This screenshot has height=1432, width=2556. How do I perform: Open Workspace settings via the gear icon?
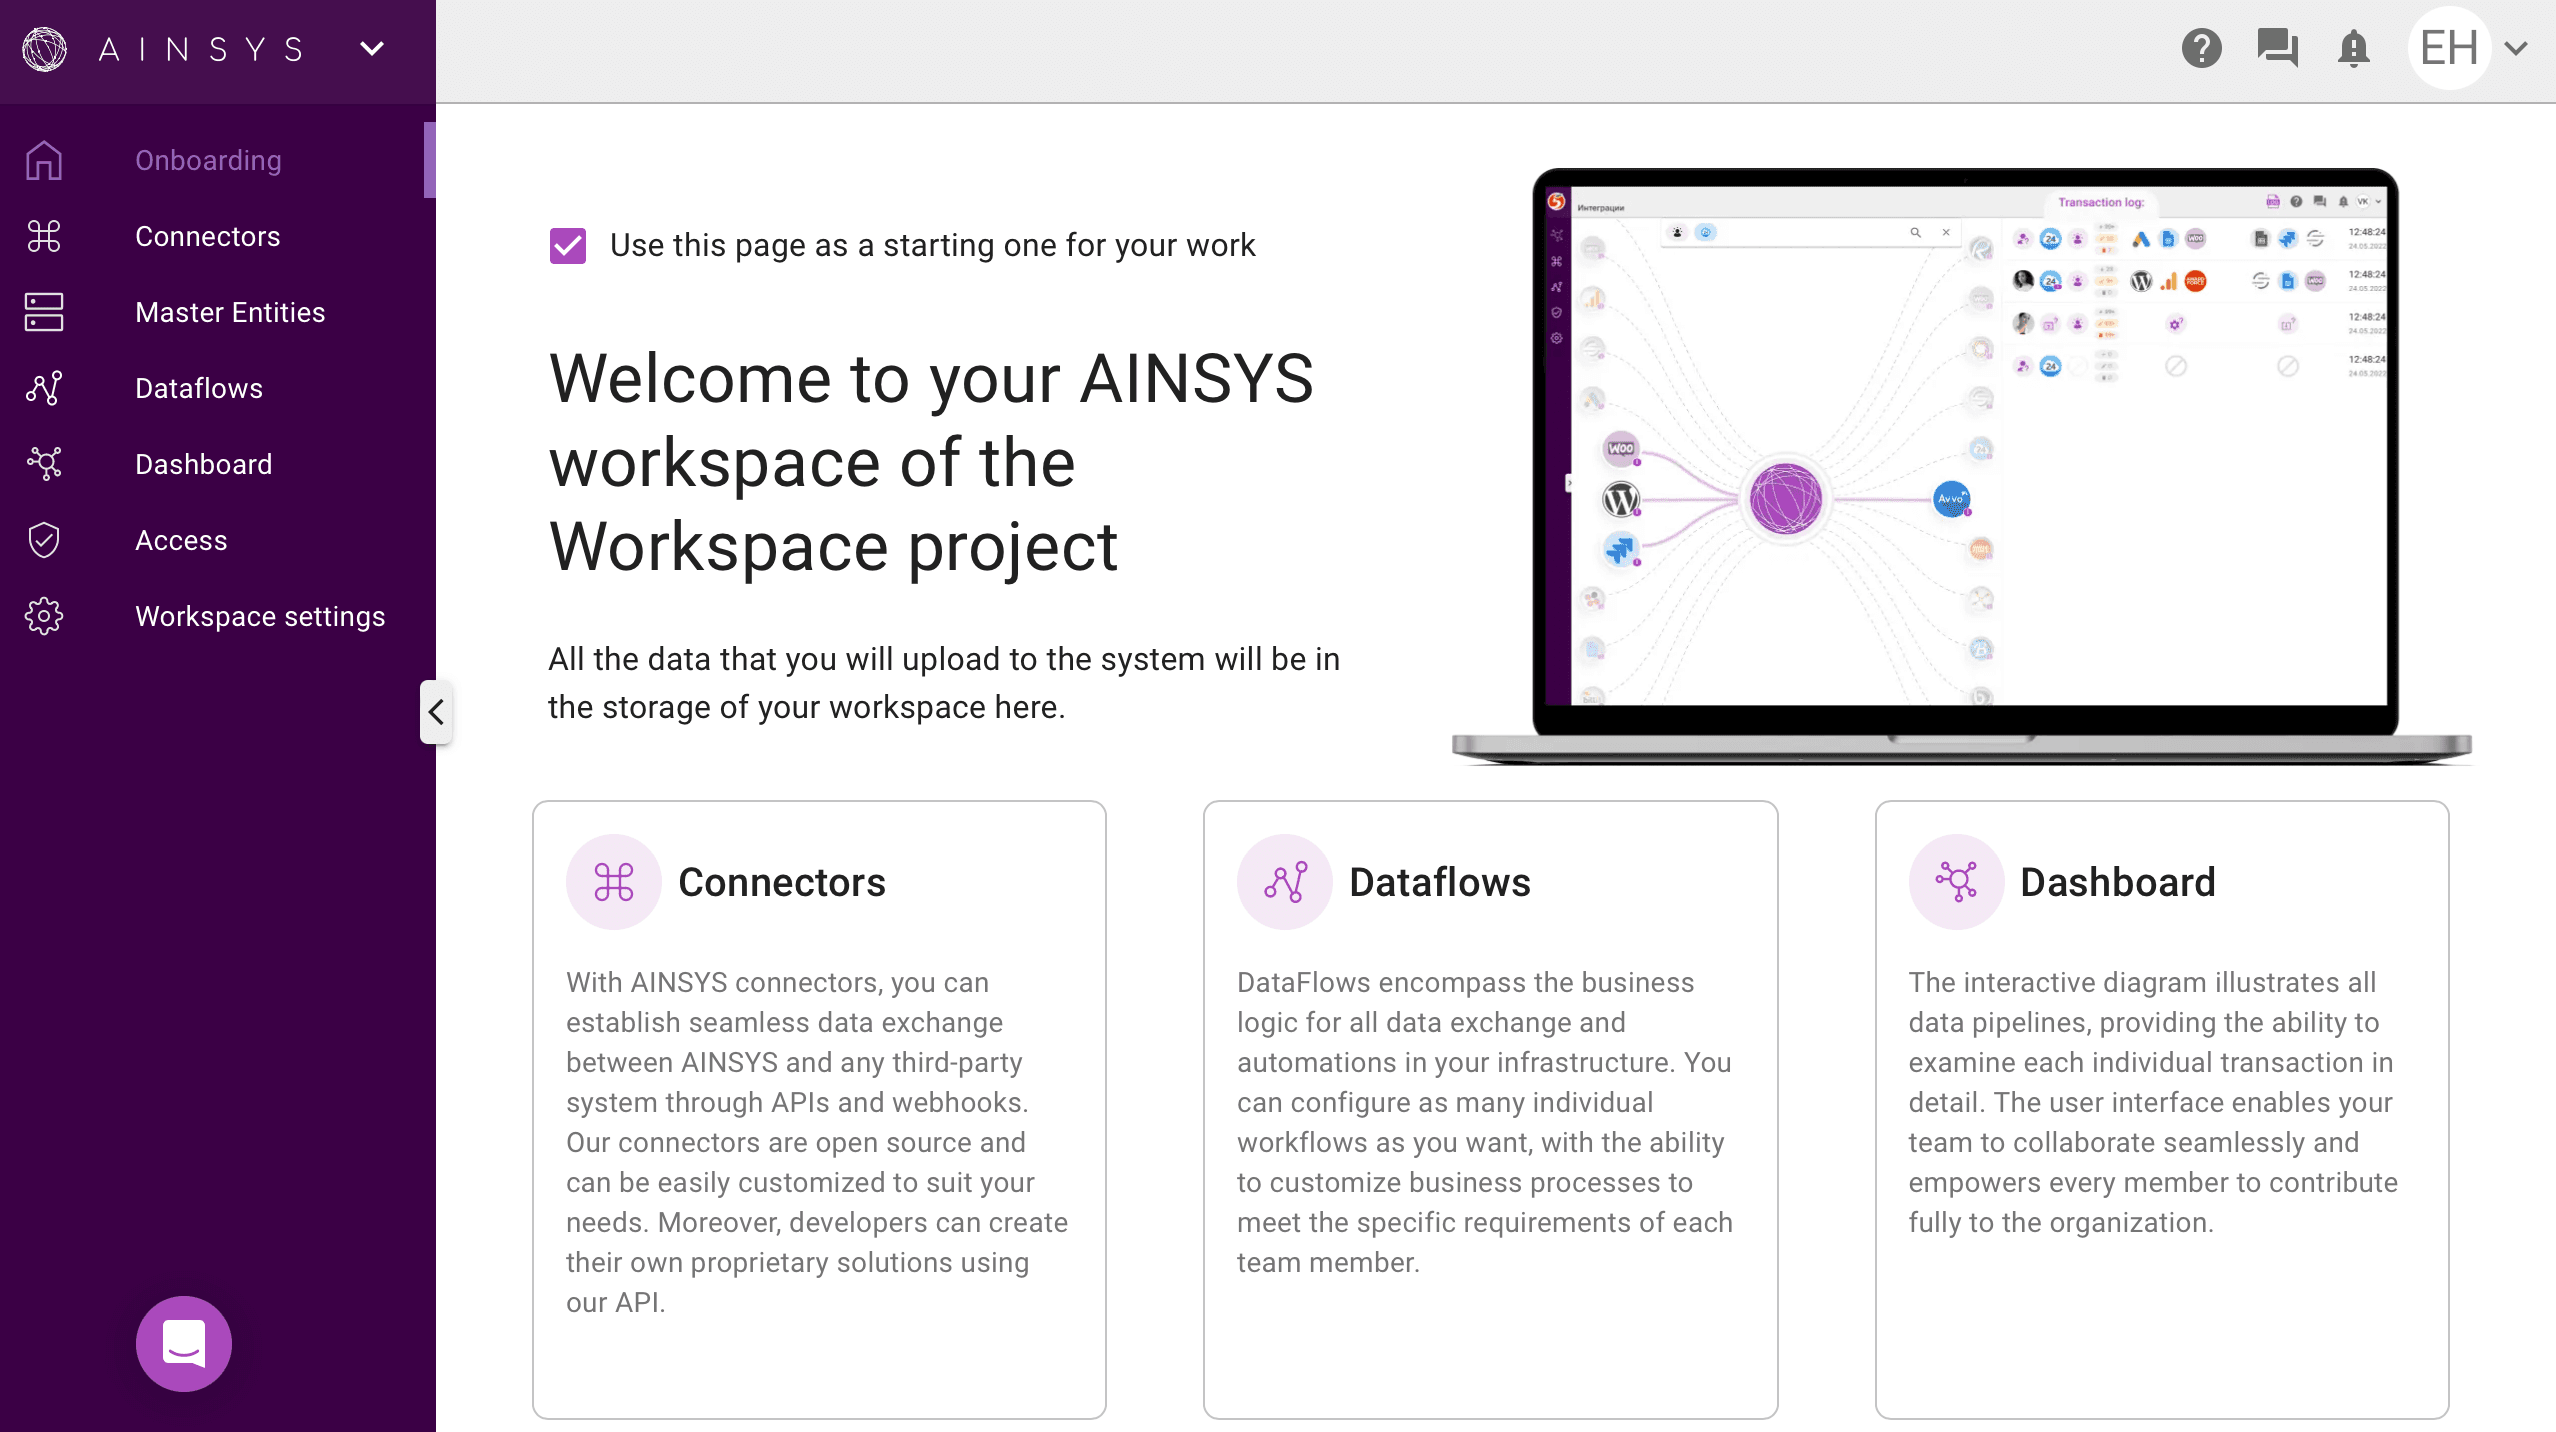tap(44, 616)
